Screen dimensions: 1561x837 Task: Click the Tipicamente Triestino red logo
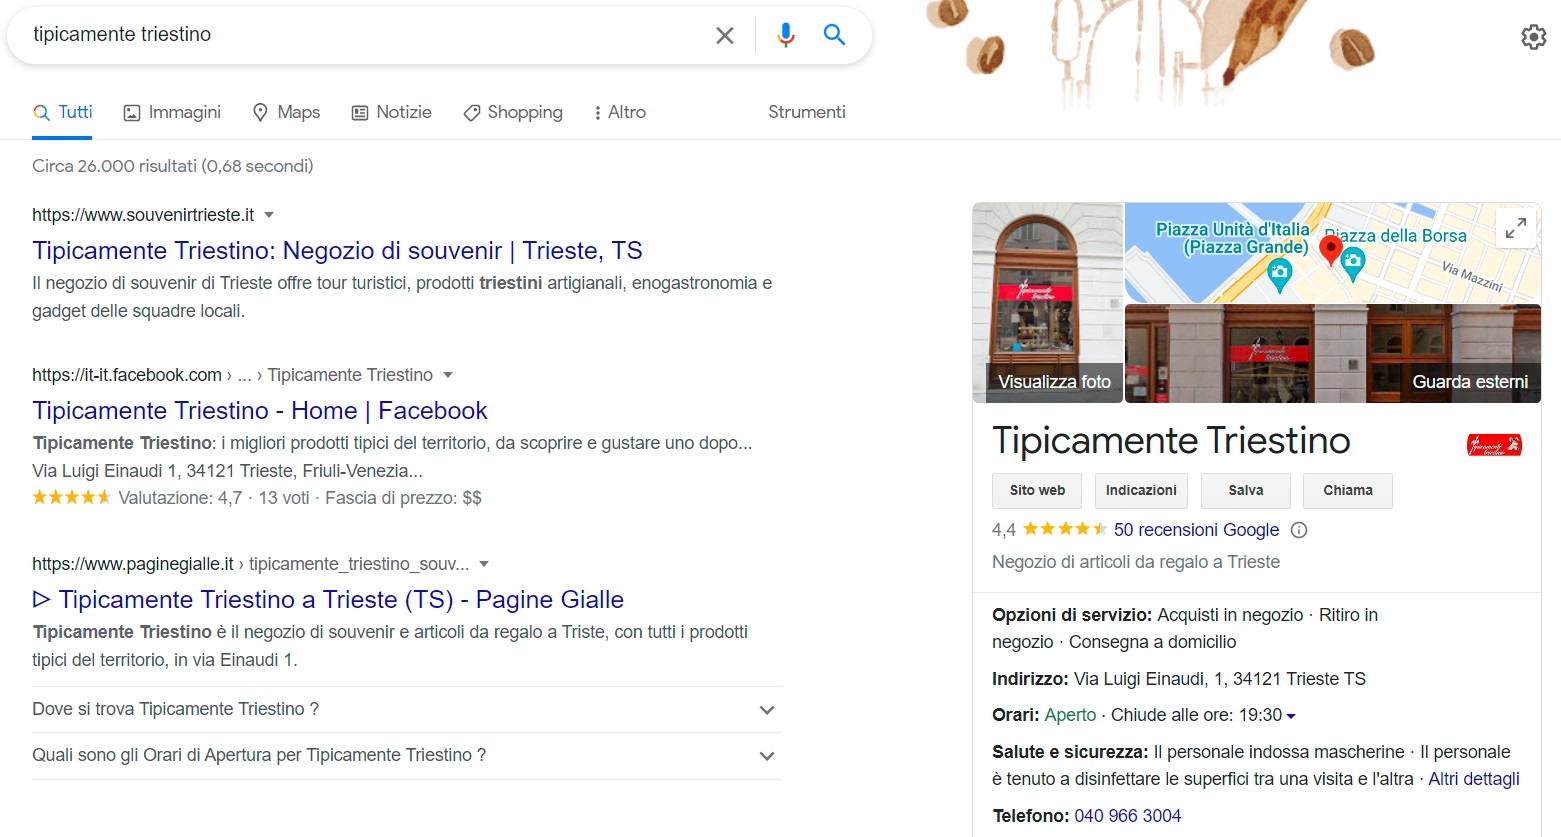click(x=1494, y=445)
